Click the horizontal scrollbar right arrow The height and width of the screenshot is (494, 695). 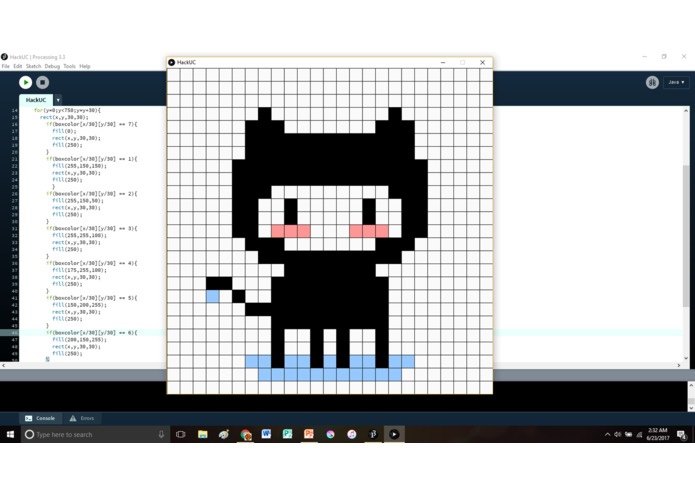point(679,366)
